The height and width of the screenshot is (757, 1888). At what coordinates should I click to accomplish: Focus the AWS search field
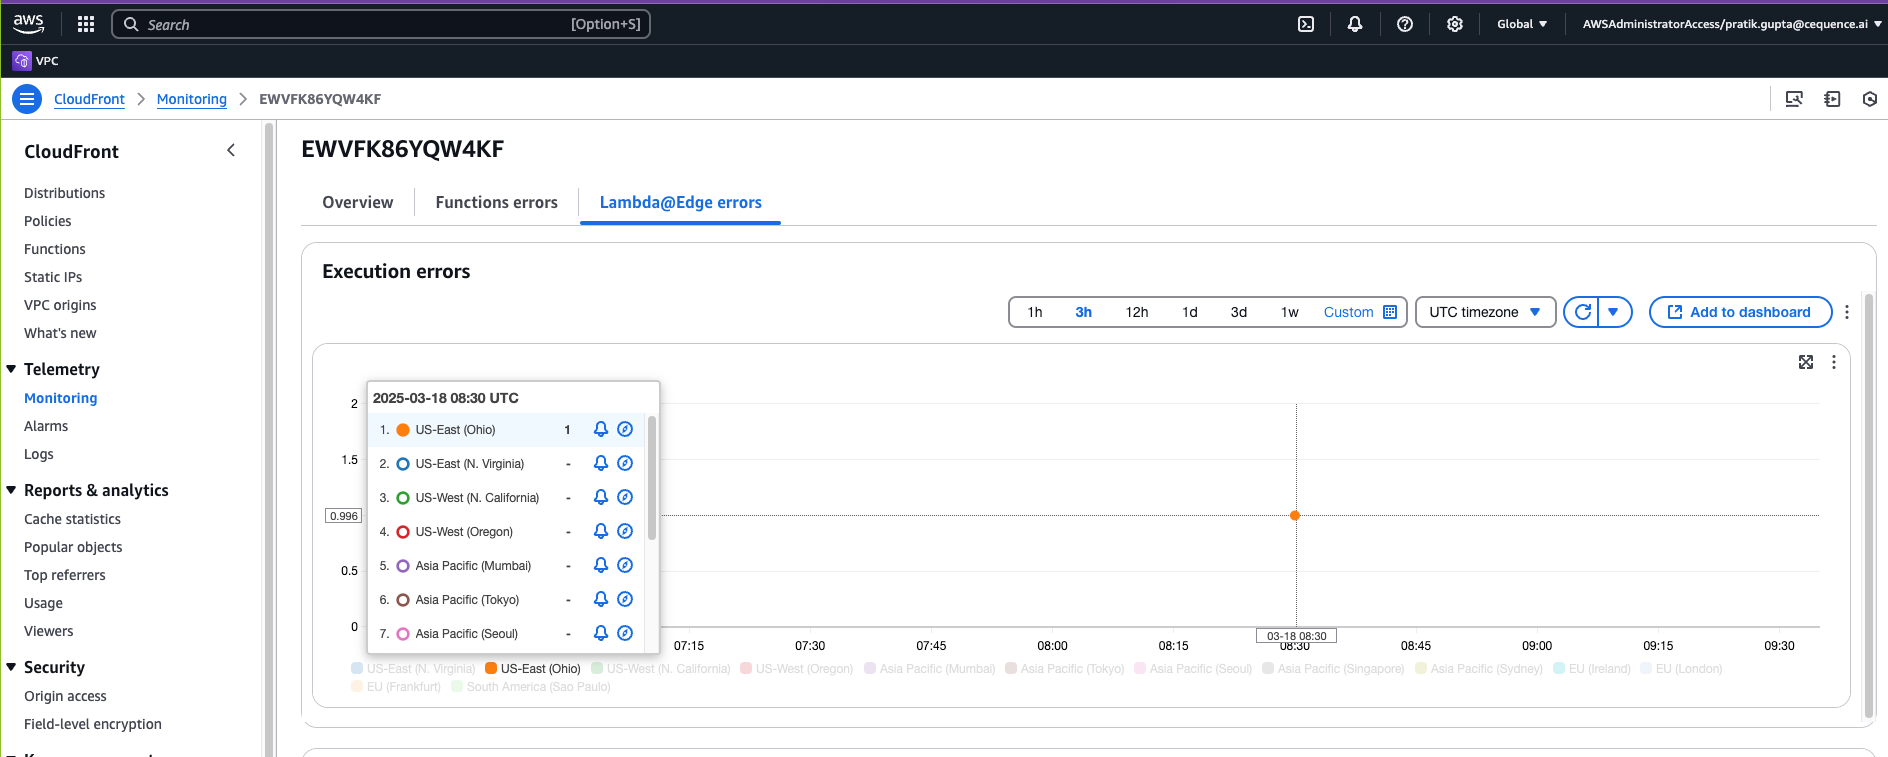(x=381, y=24)
